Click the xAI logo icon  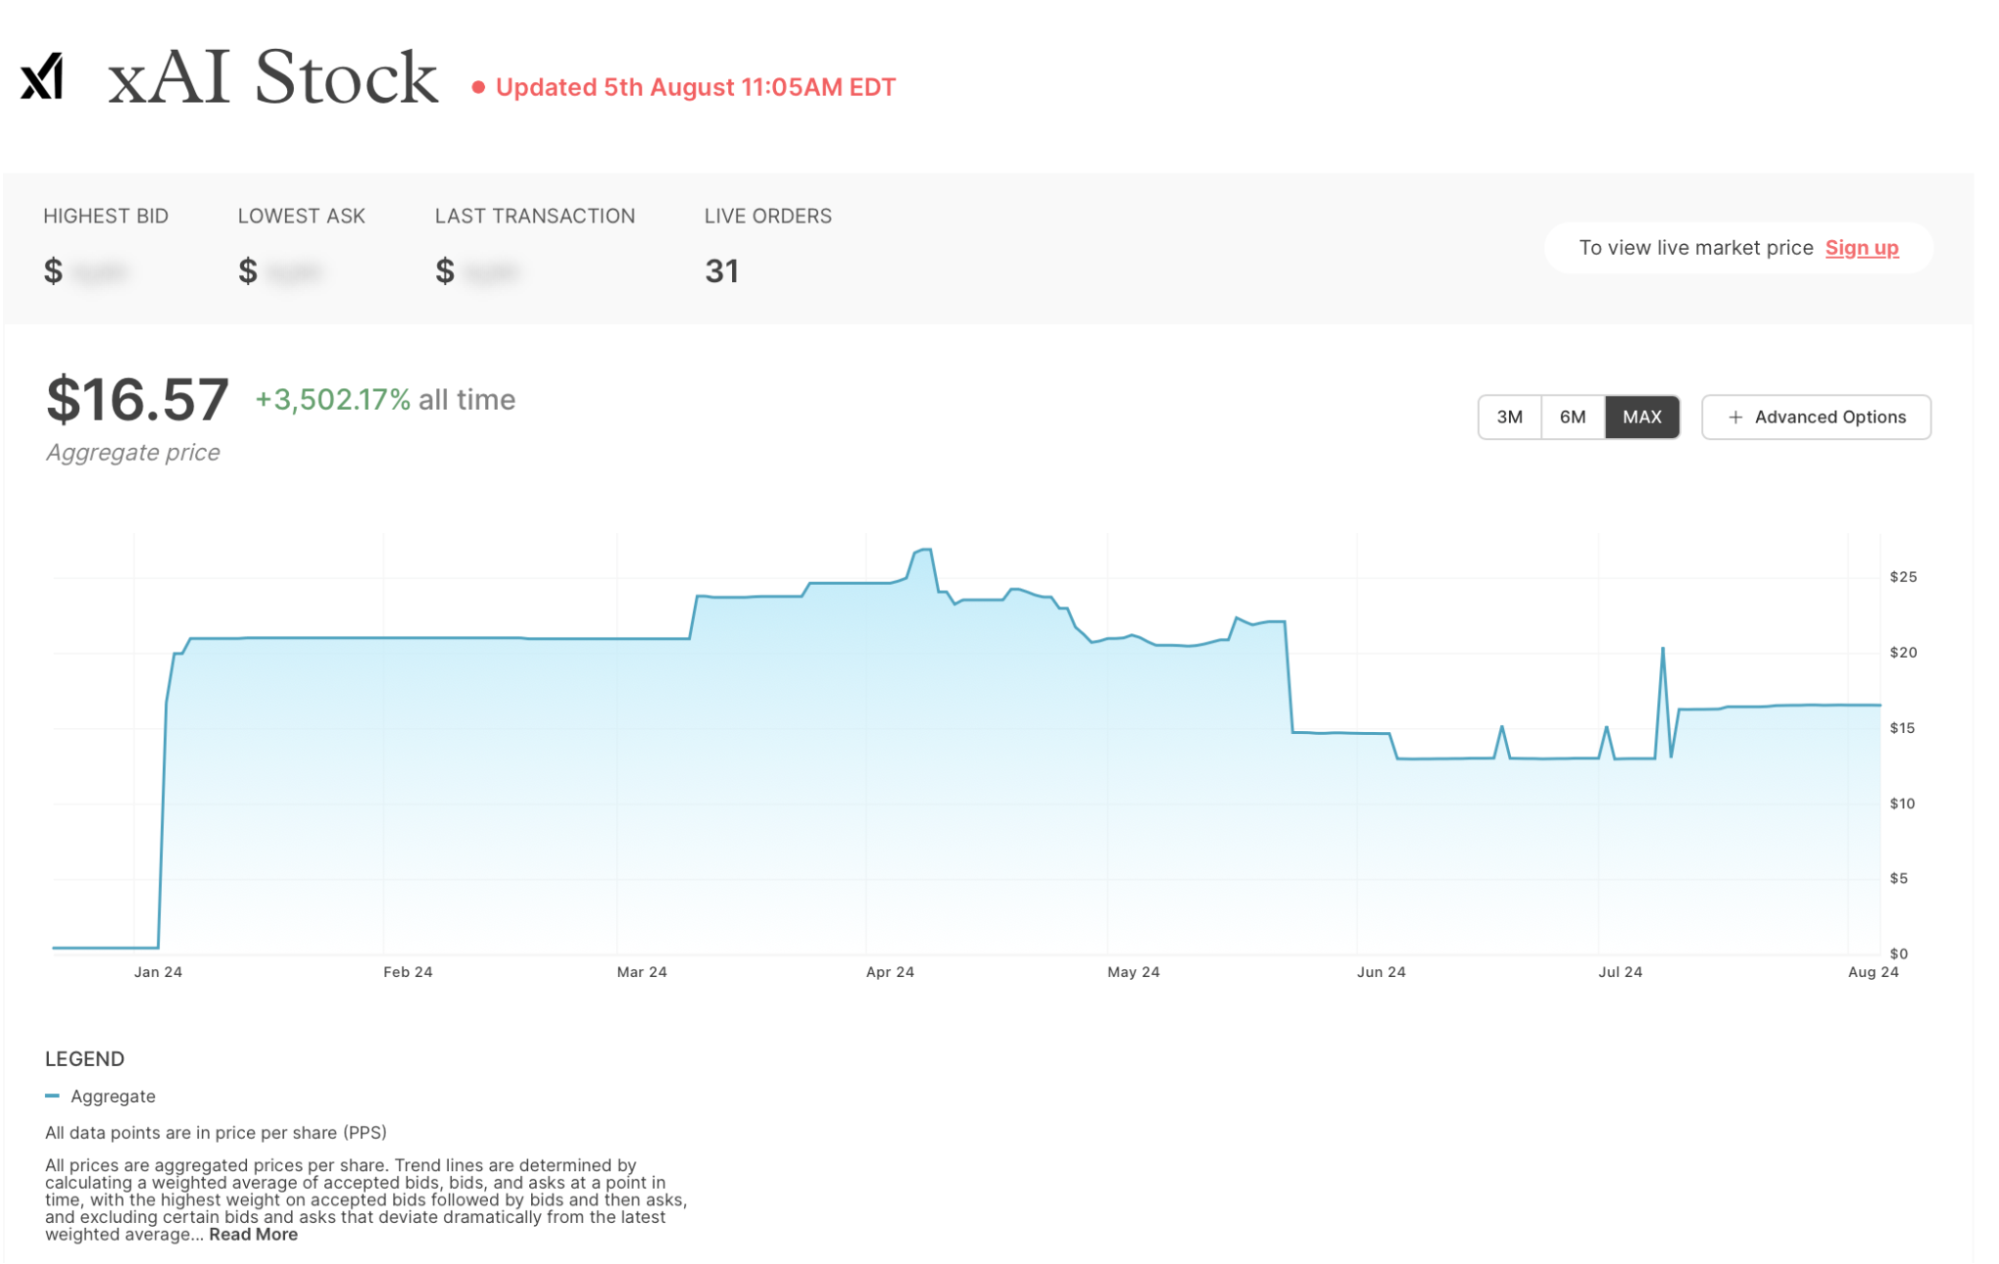42,77
